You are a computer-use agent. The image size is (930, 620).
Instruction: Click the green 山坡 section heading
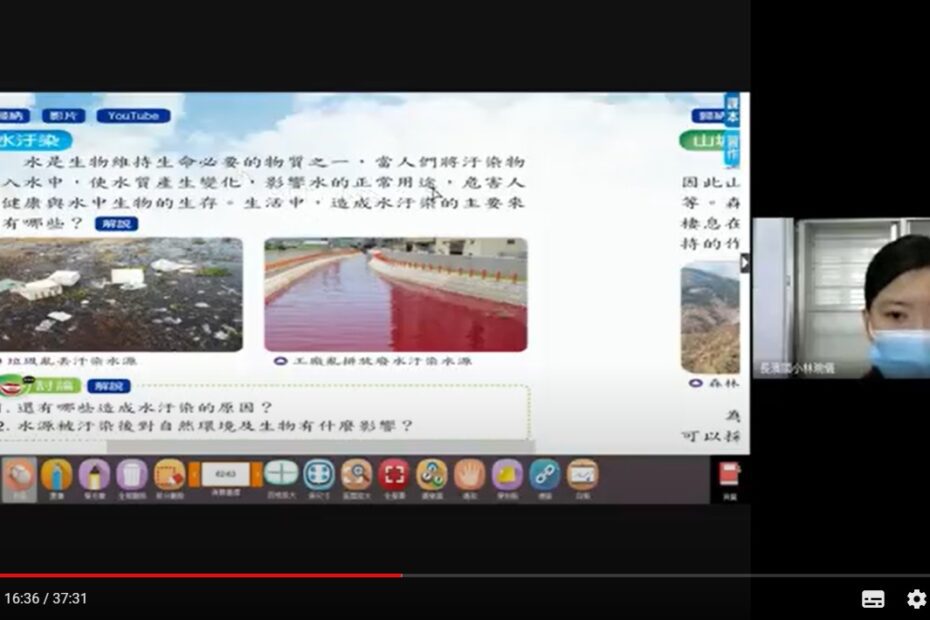point(704,141)
